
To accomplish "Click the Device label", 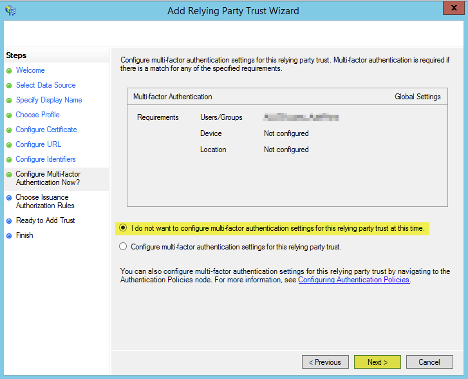I will pos(211,133).
